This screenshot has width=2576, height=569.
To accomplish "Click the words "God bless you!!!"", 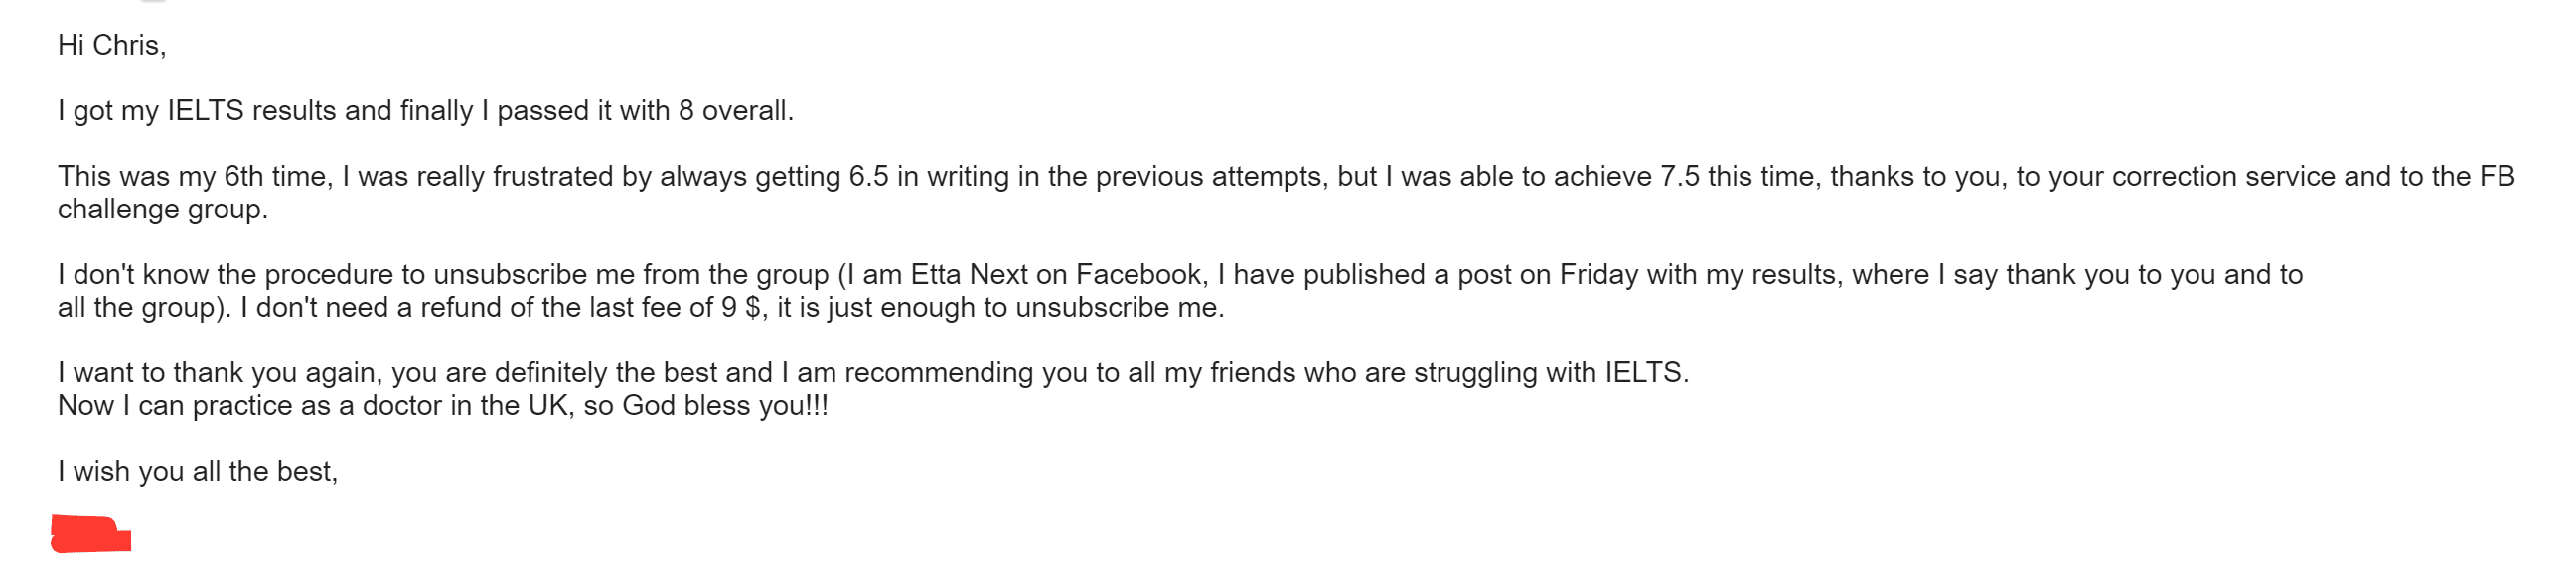I will [x=725, y=406].
